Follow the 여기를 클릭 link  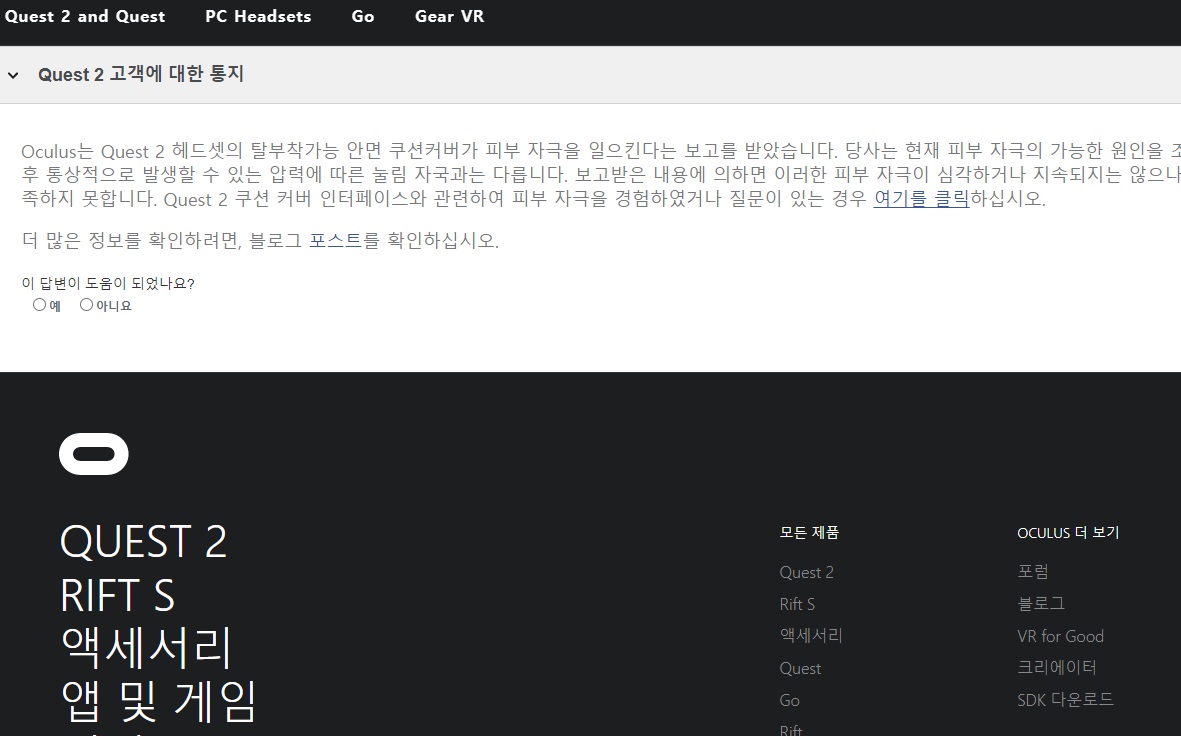tap(921, 199)
